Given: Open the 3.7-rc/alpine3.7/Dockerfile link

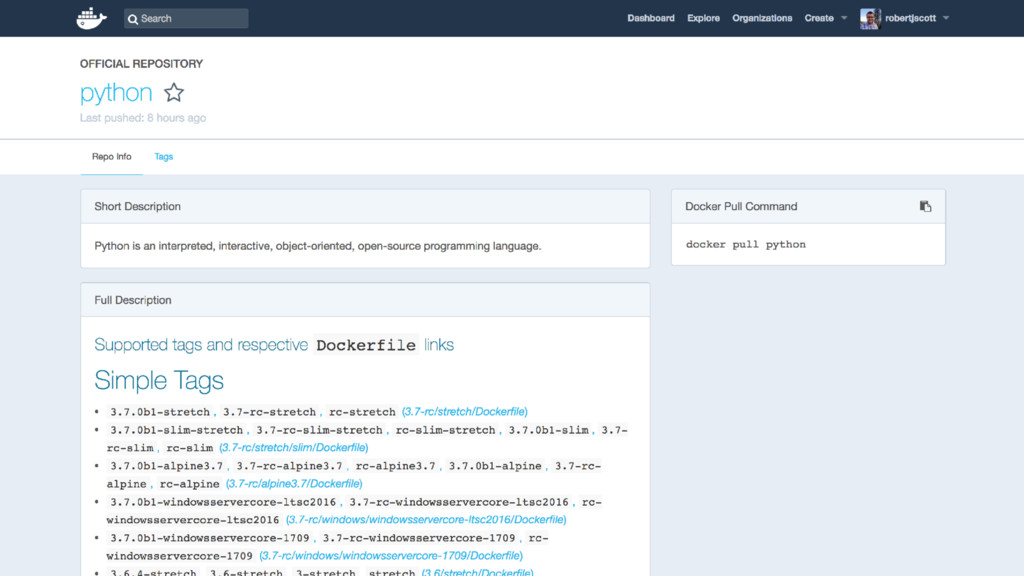Looking at the screenshot, I should (294, 483).
